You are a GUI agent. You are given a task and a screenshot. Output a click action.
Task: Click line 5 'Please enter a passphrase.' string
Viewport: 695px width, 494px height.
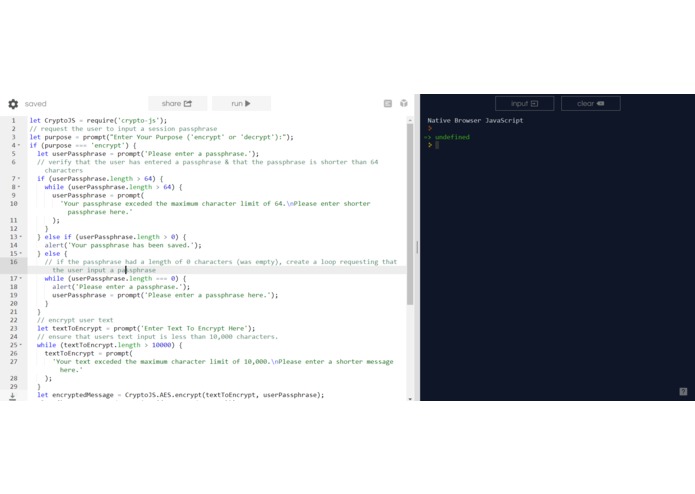point(197,154)
